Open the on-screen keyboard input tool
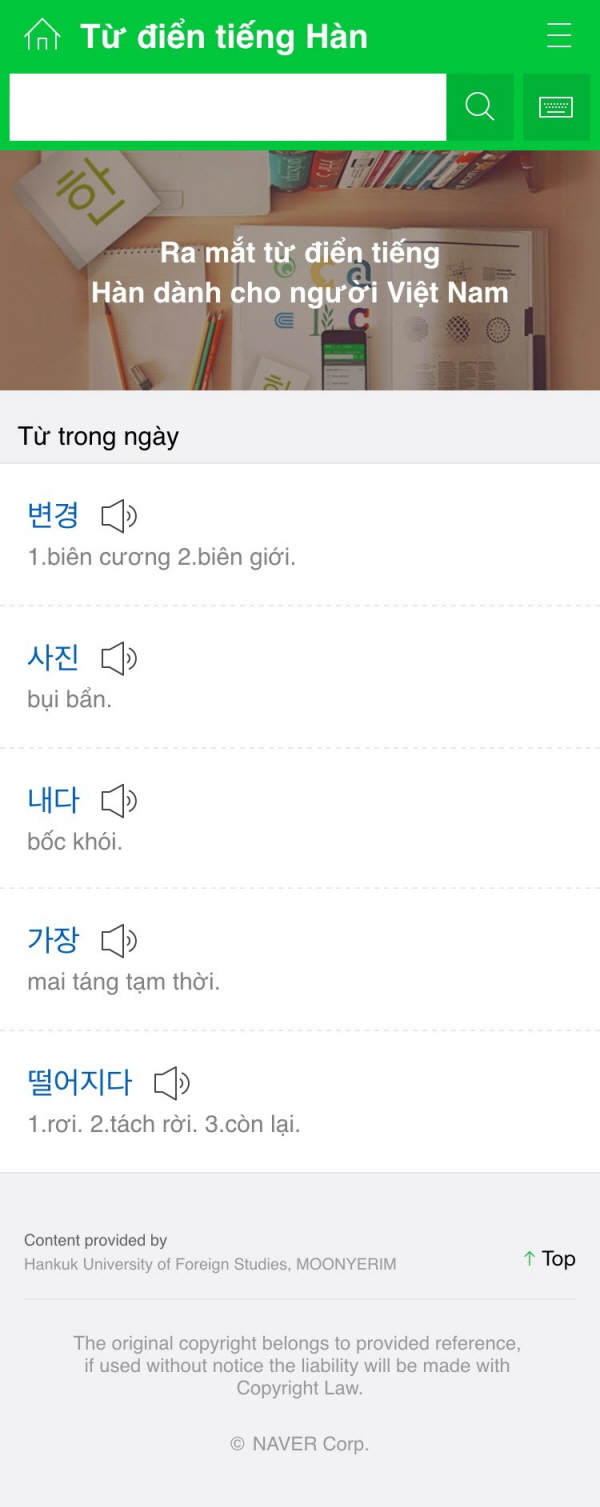Screen dimensions: 600x1507 [556, 107]
